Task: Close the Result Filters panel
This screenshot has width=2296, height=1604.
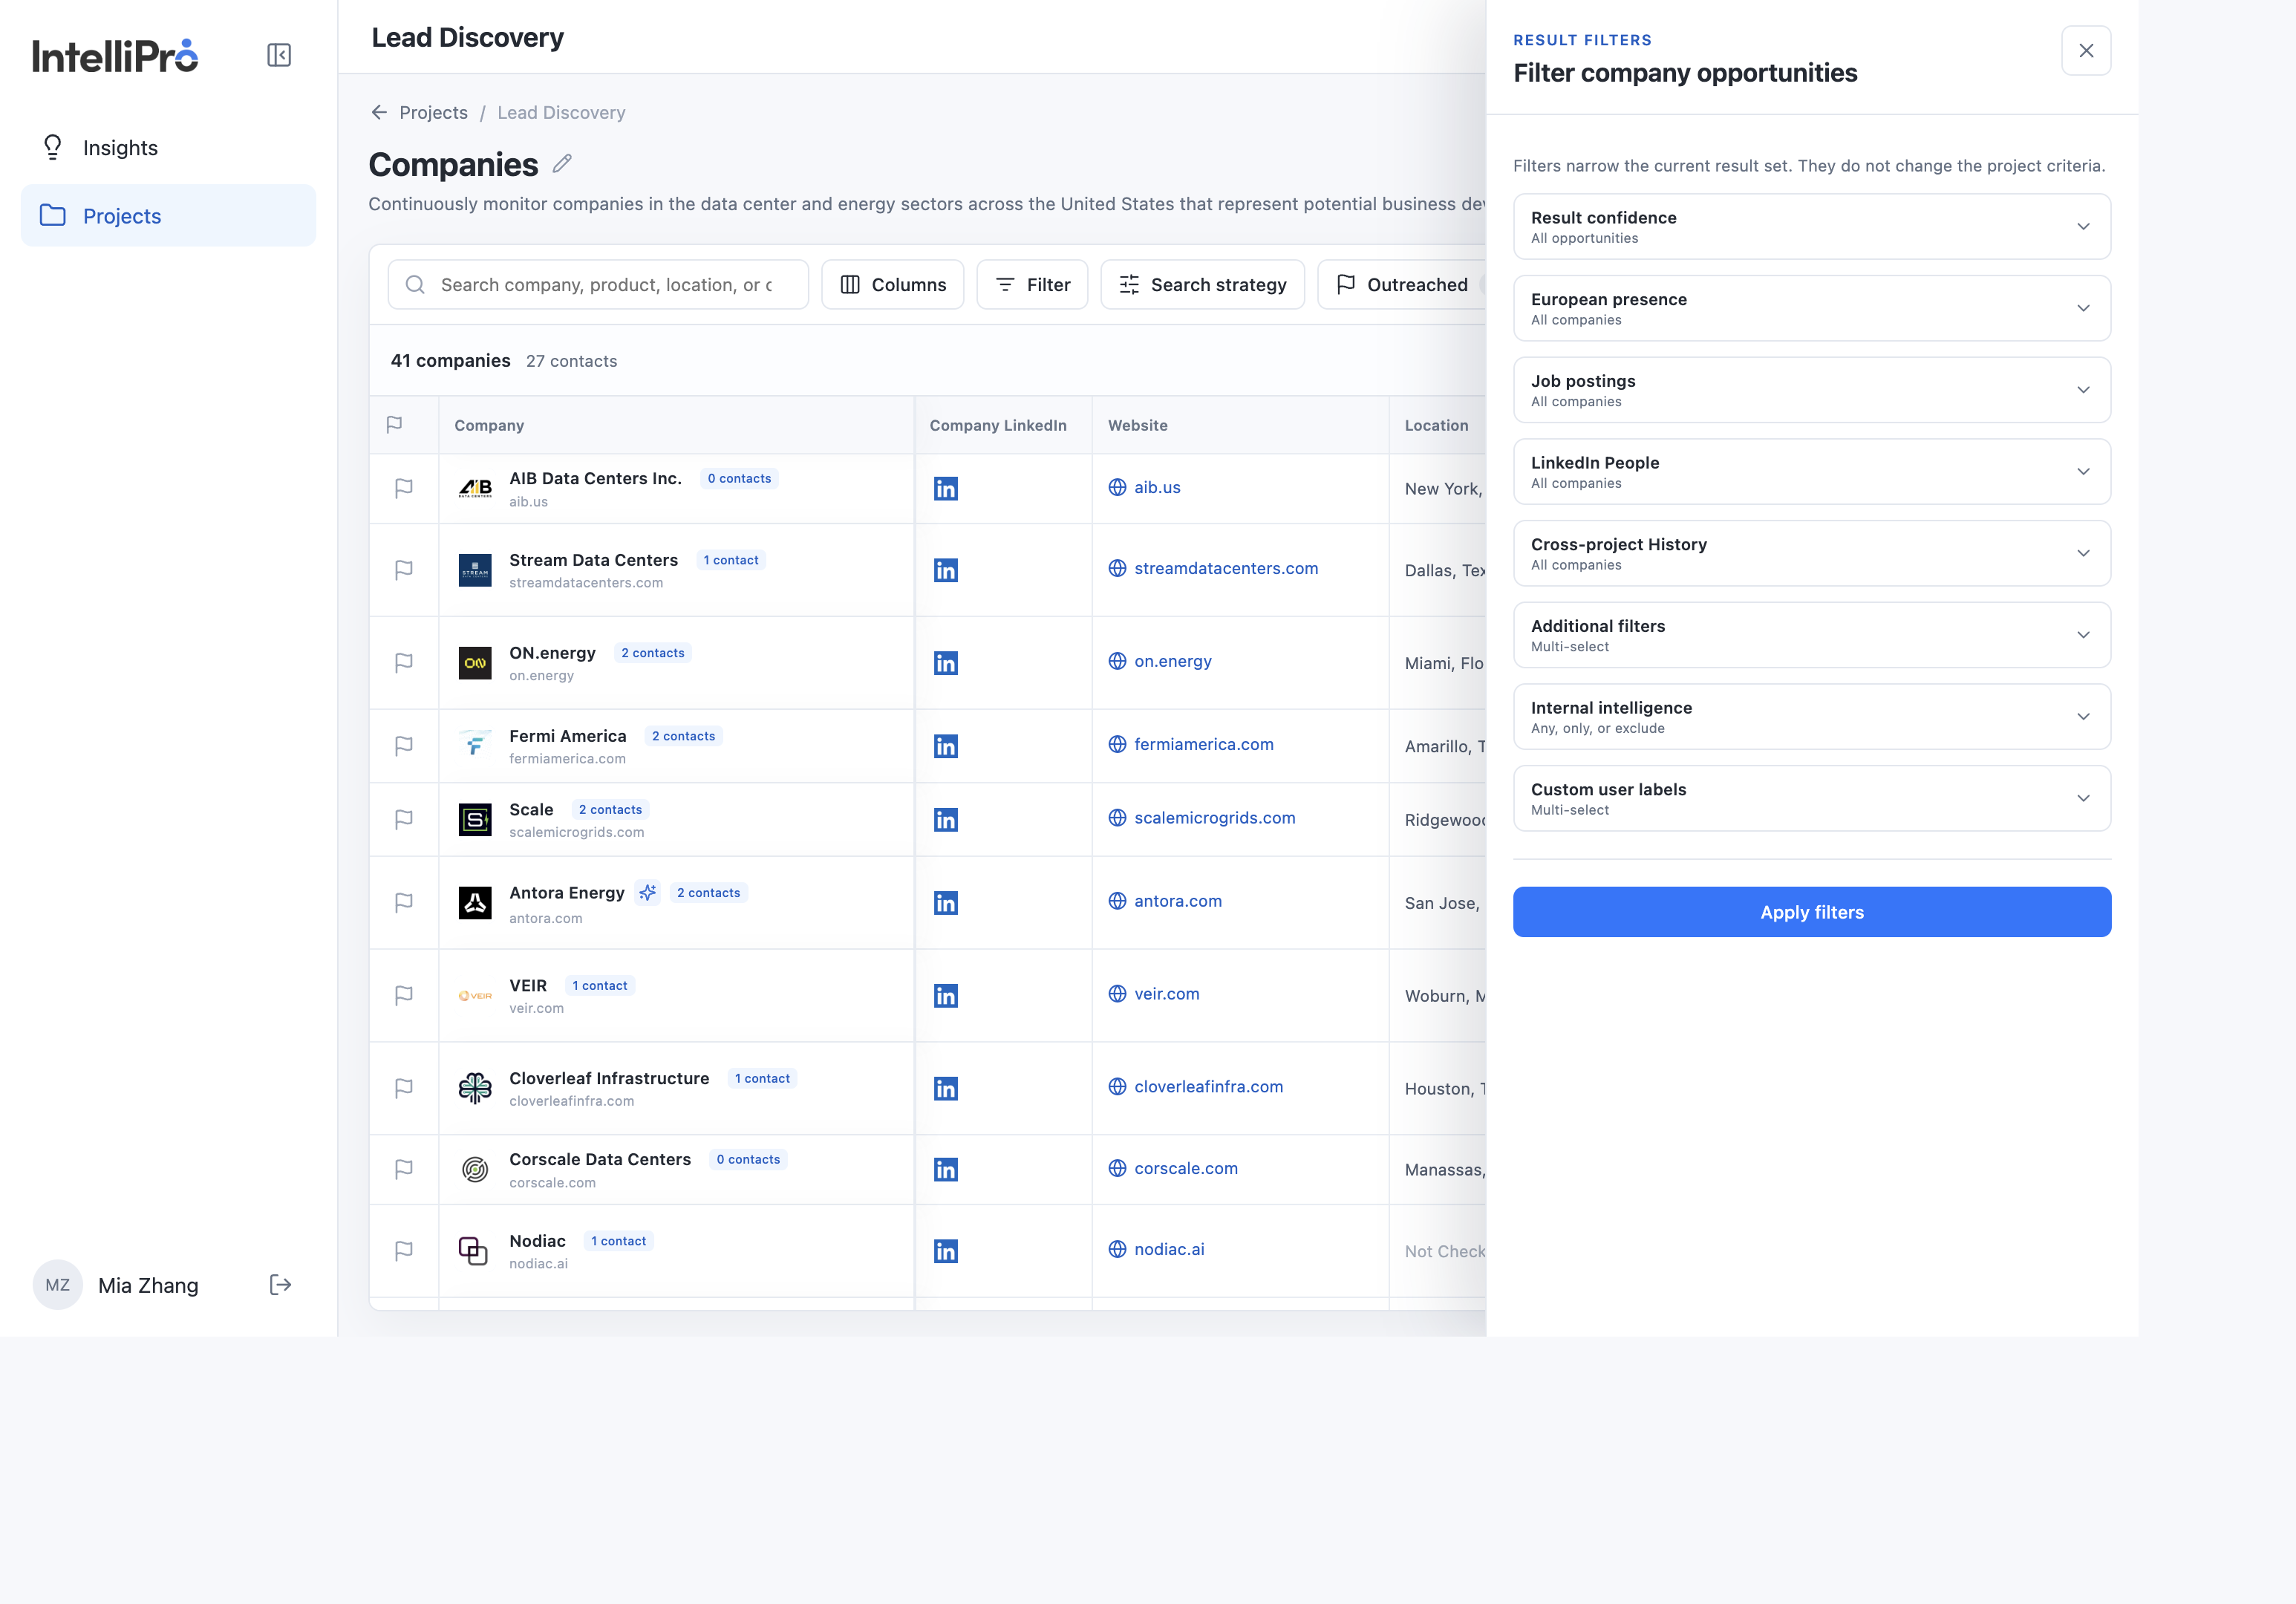Action: pyautogui.click(x=2086, y=51)
